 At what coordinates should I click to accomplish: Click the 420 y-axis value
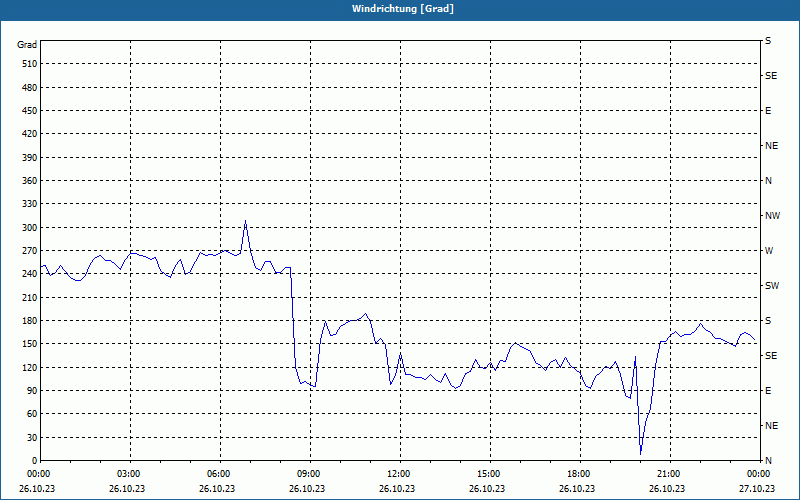point(30,134)
